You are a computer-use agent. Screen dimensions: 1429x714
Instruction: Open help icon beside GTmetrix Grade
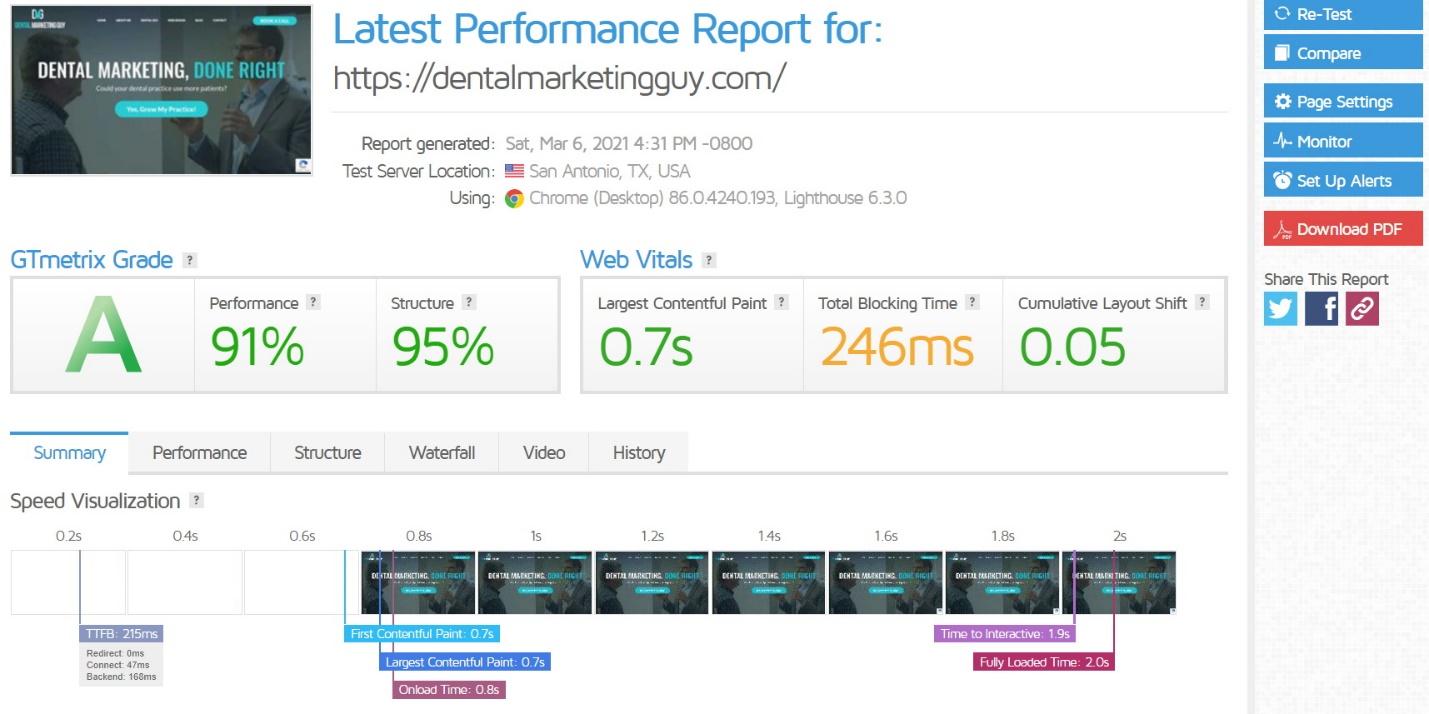tap(190, 260)
